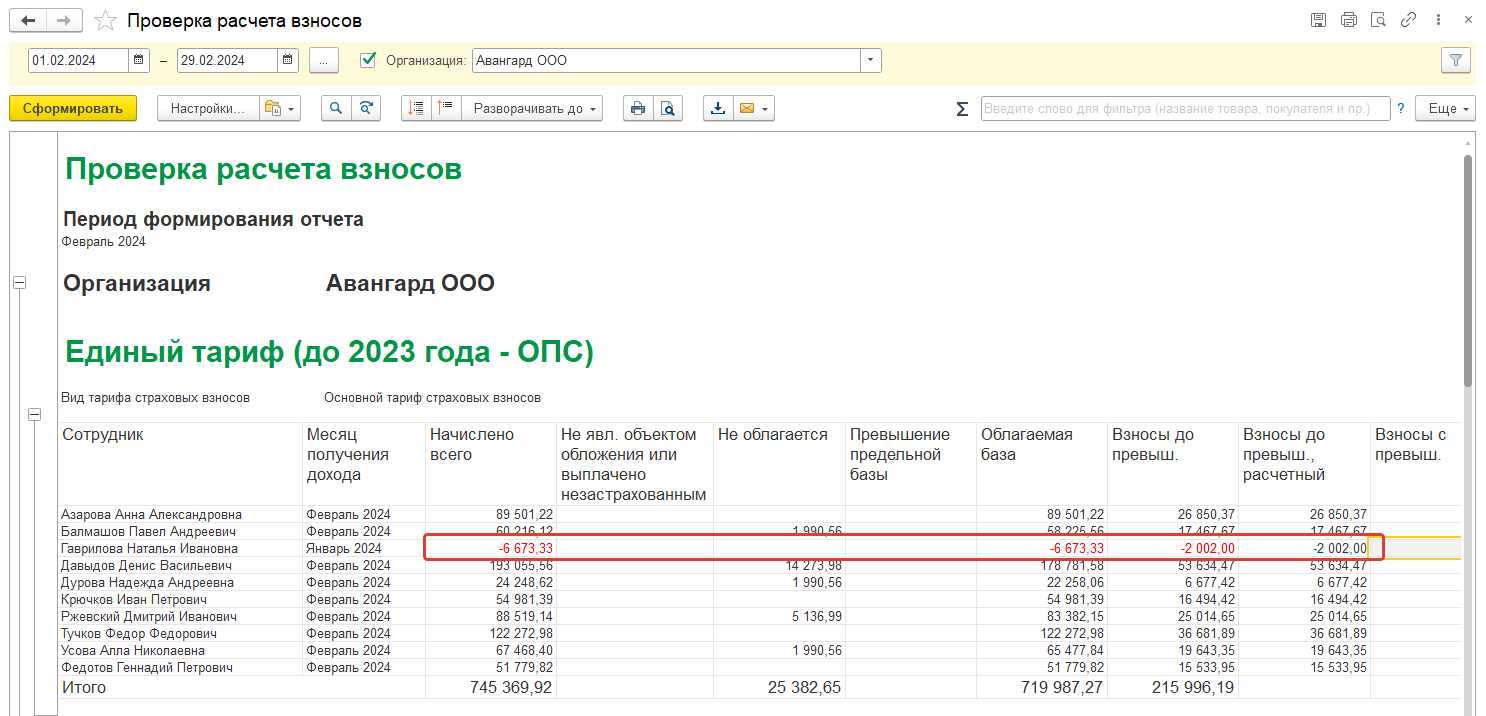The height and width of the screenshot is (716, 1486).
Task: Close the report with the X button
Action: coord(1467,20)
